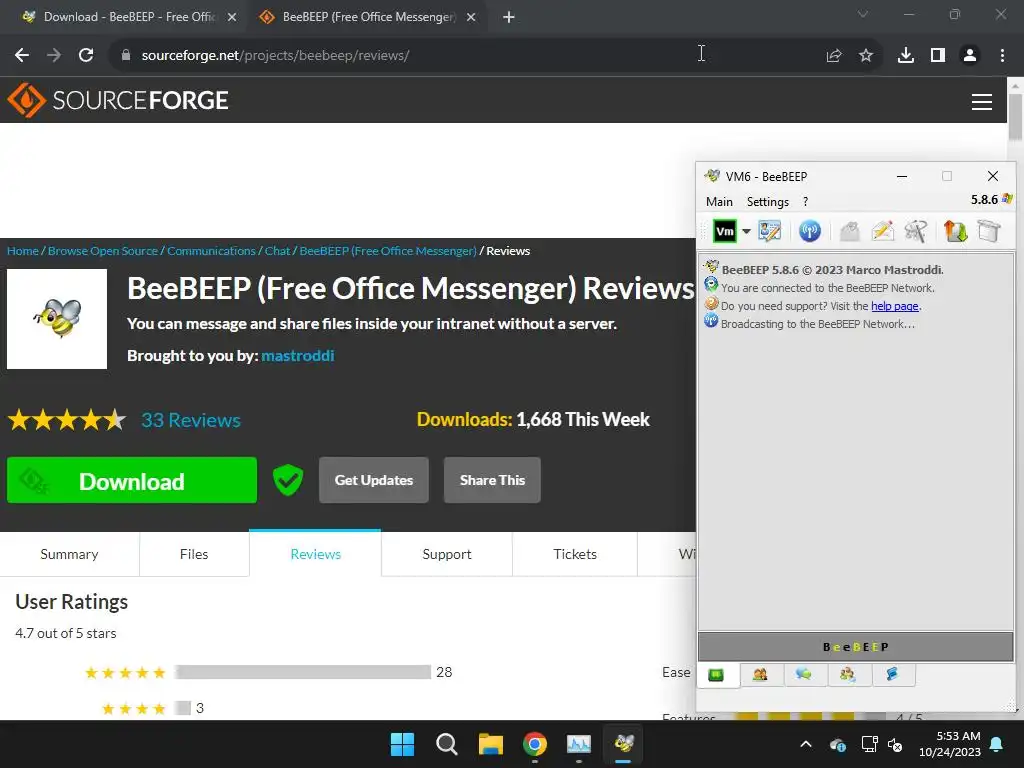Expand the status dropdown arrow beside Vm avatar
Image resolution: width=1024 pixels, height=768 pixels.
click(746, 231)
